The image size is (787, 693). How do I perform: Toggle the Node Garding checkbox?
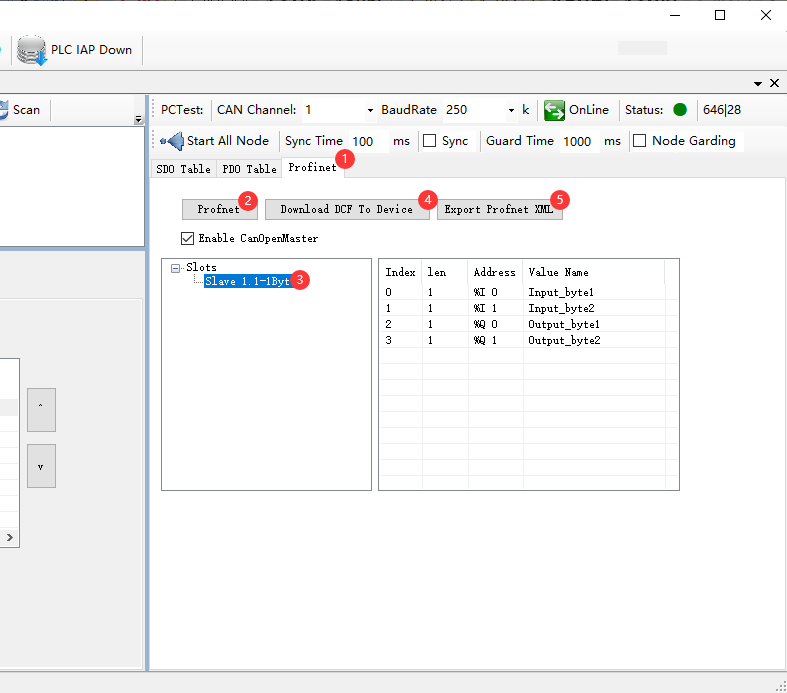click(x=640, y=141)
